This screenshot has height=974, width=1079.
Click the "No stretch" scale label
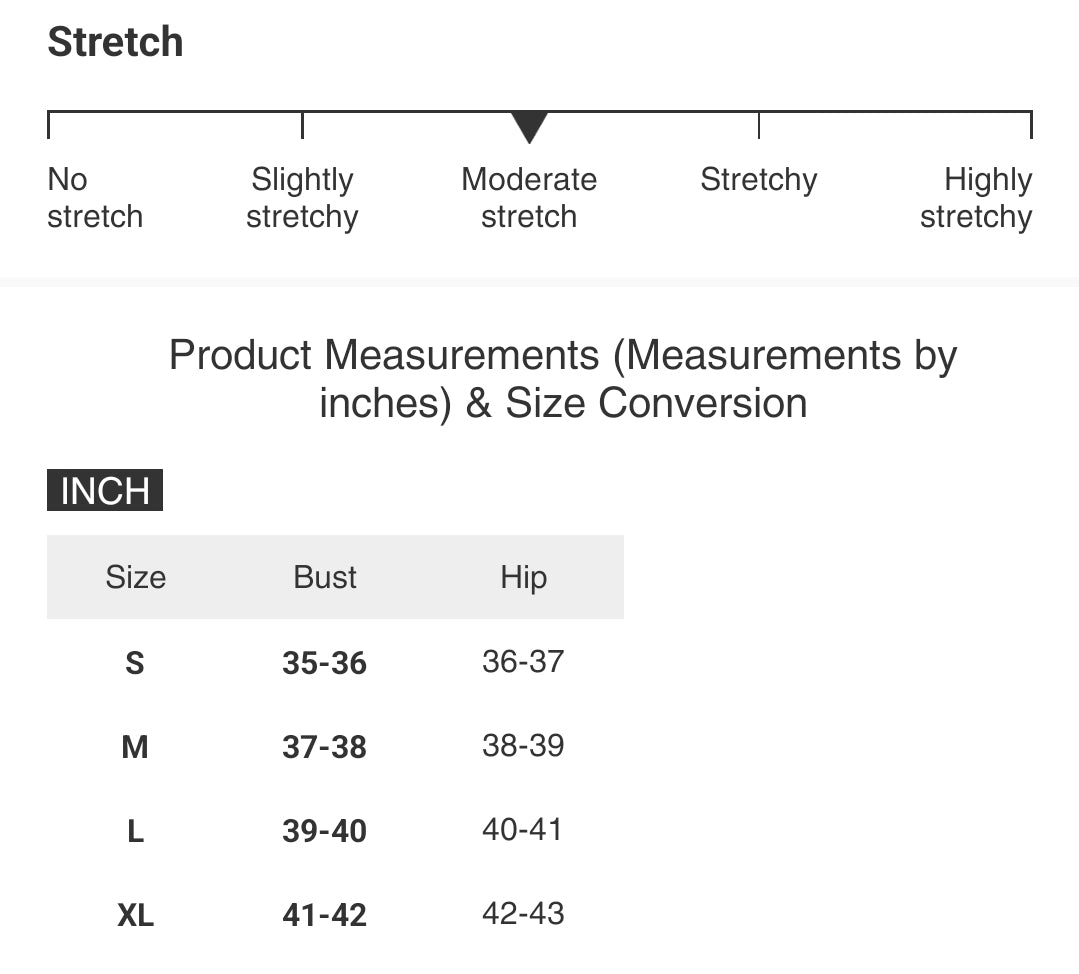(94, 198)
